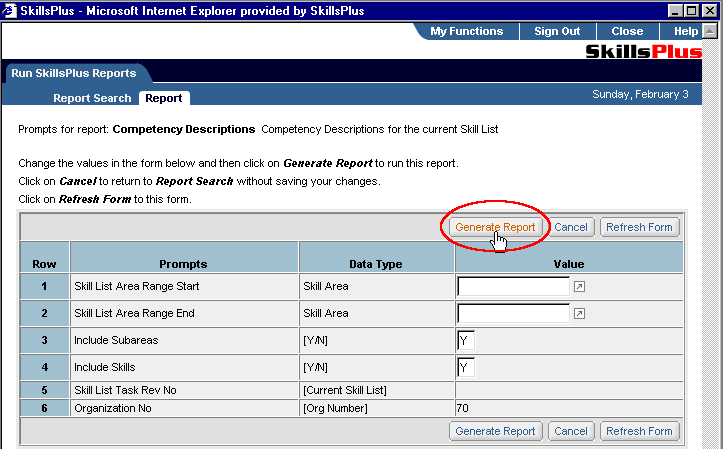Click 'Skill Area' data type in row 1

pos(326,286)
